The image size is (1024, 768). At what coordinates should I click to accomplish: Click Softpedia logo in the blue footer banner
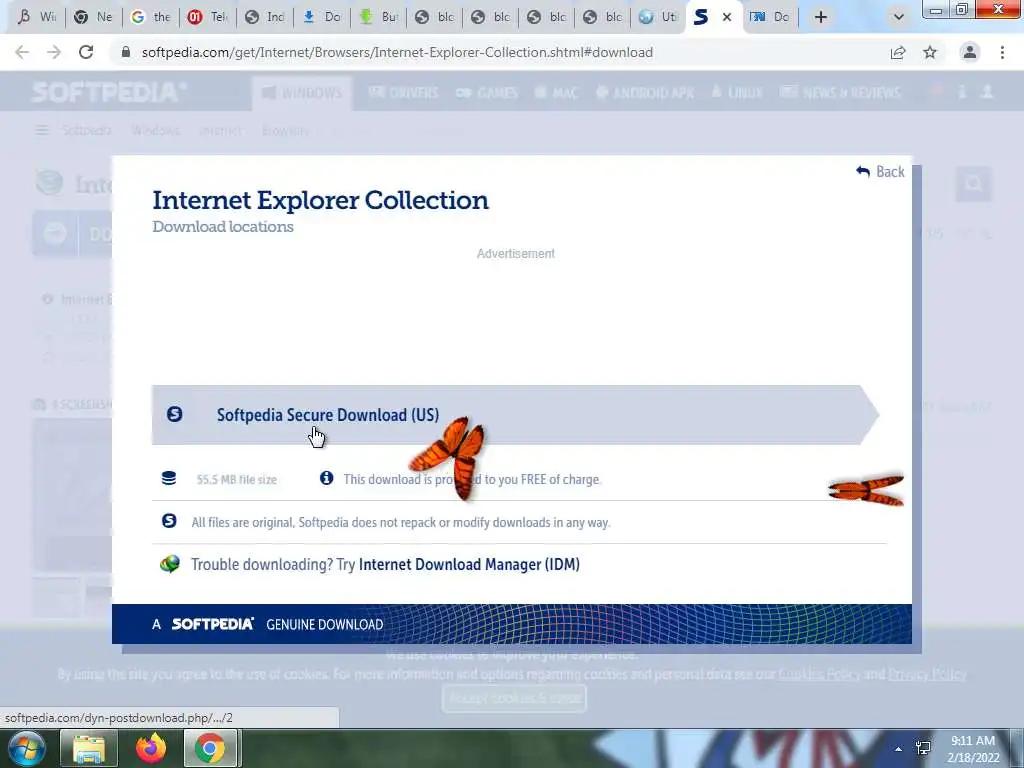(213, 624)
